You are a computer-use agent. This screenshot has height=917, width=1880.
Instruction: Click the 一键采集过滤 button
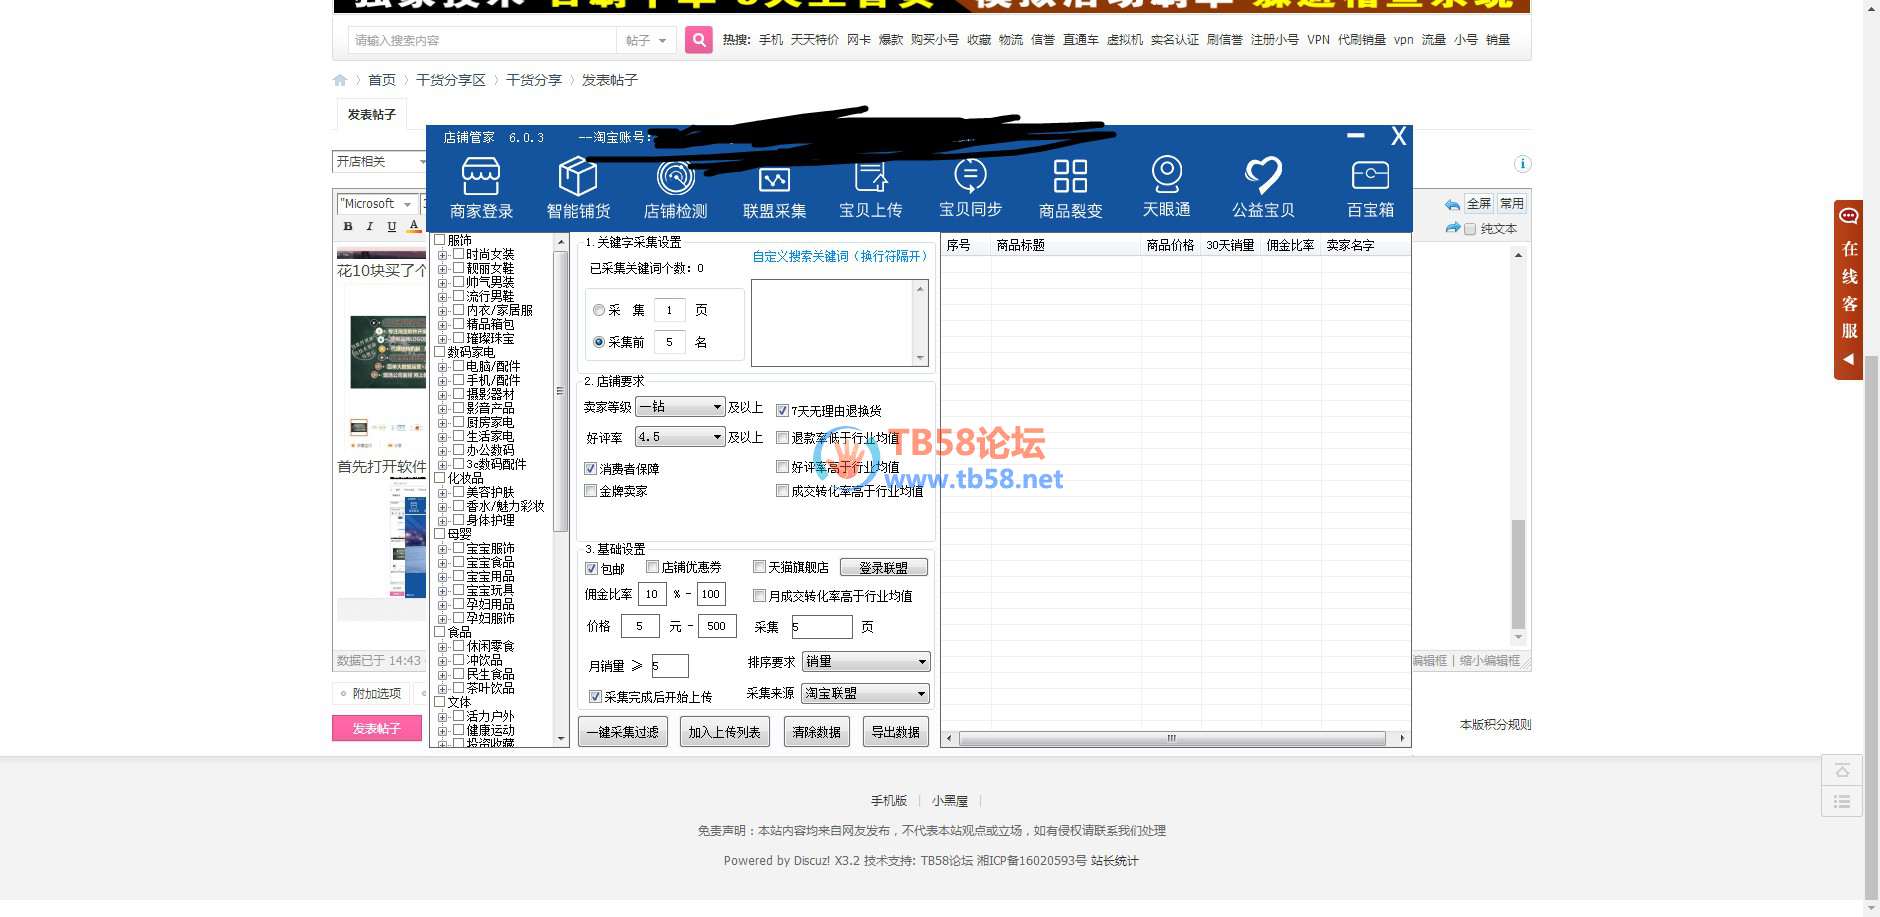(x=622, y=732)
